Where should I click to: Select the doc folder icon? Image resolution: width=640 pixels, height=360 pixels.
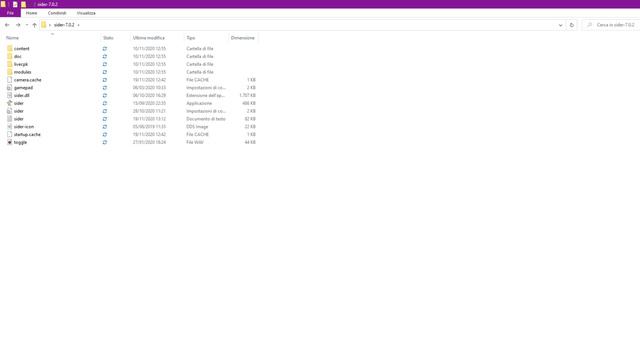click(x=10, y=56)
